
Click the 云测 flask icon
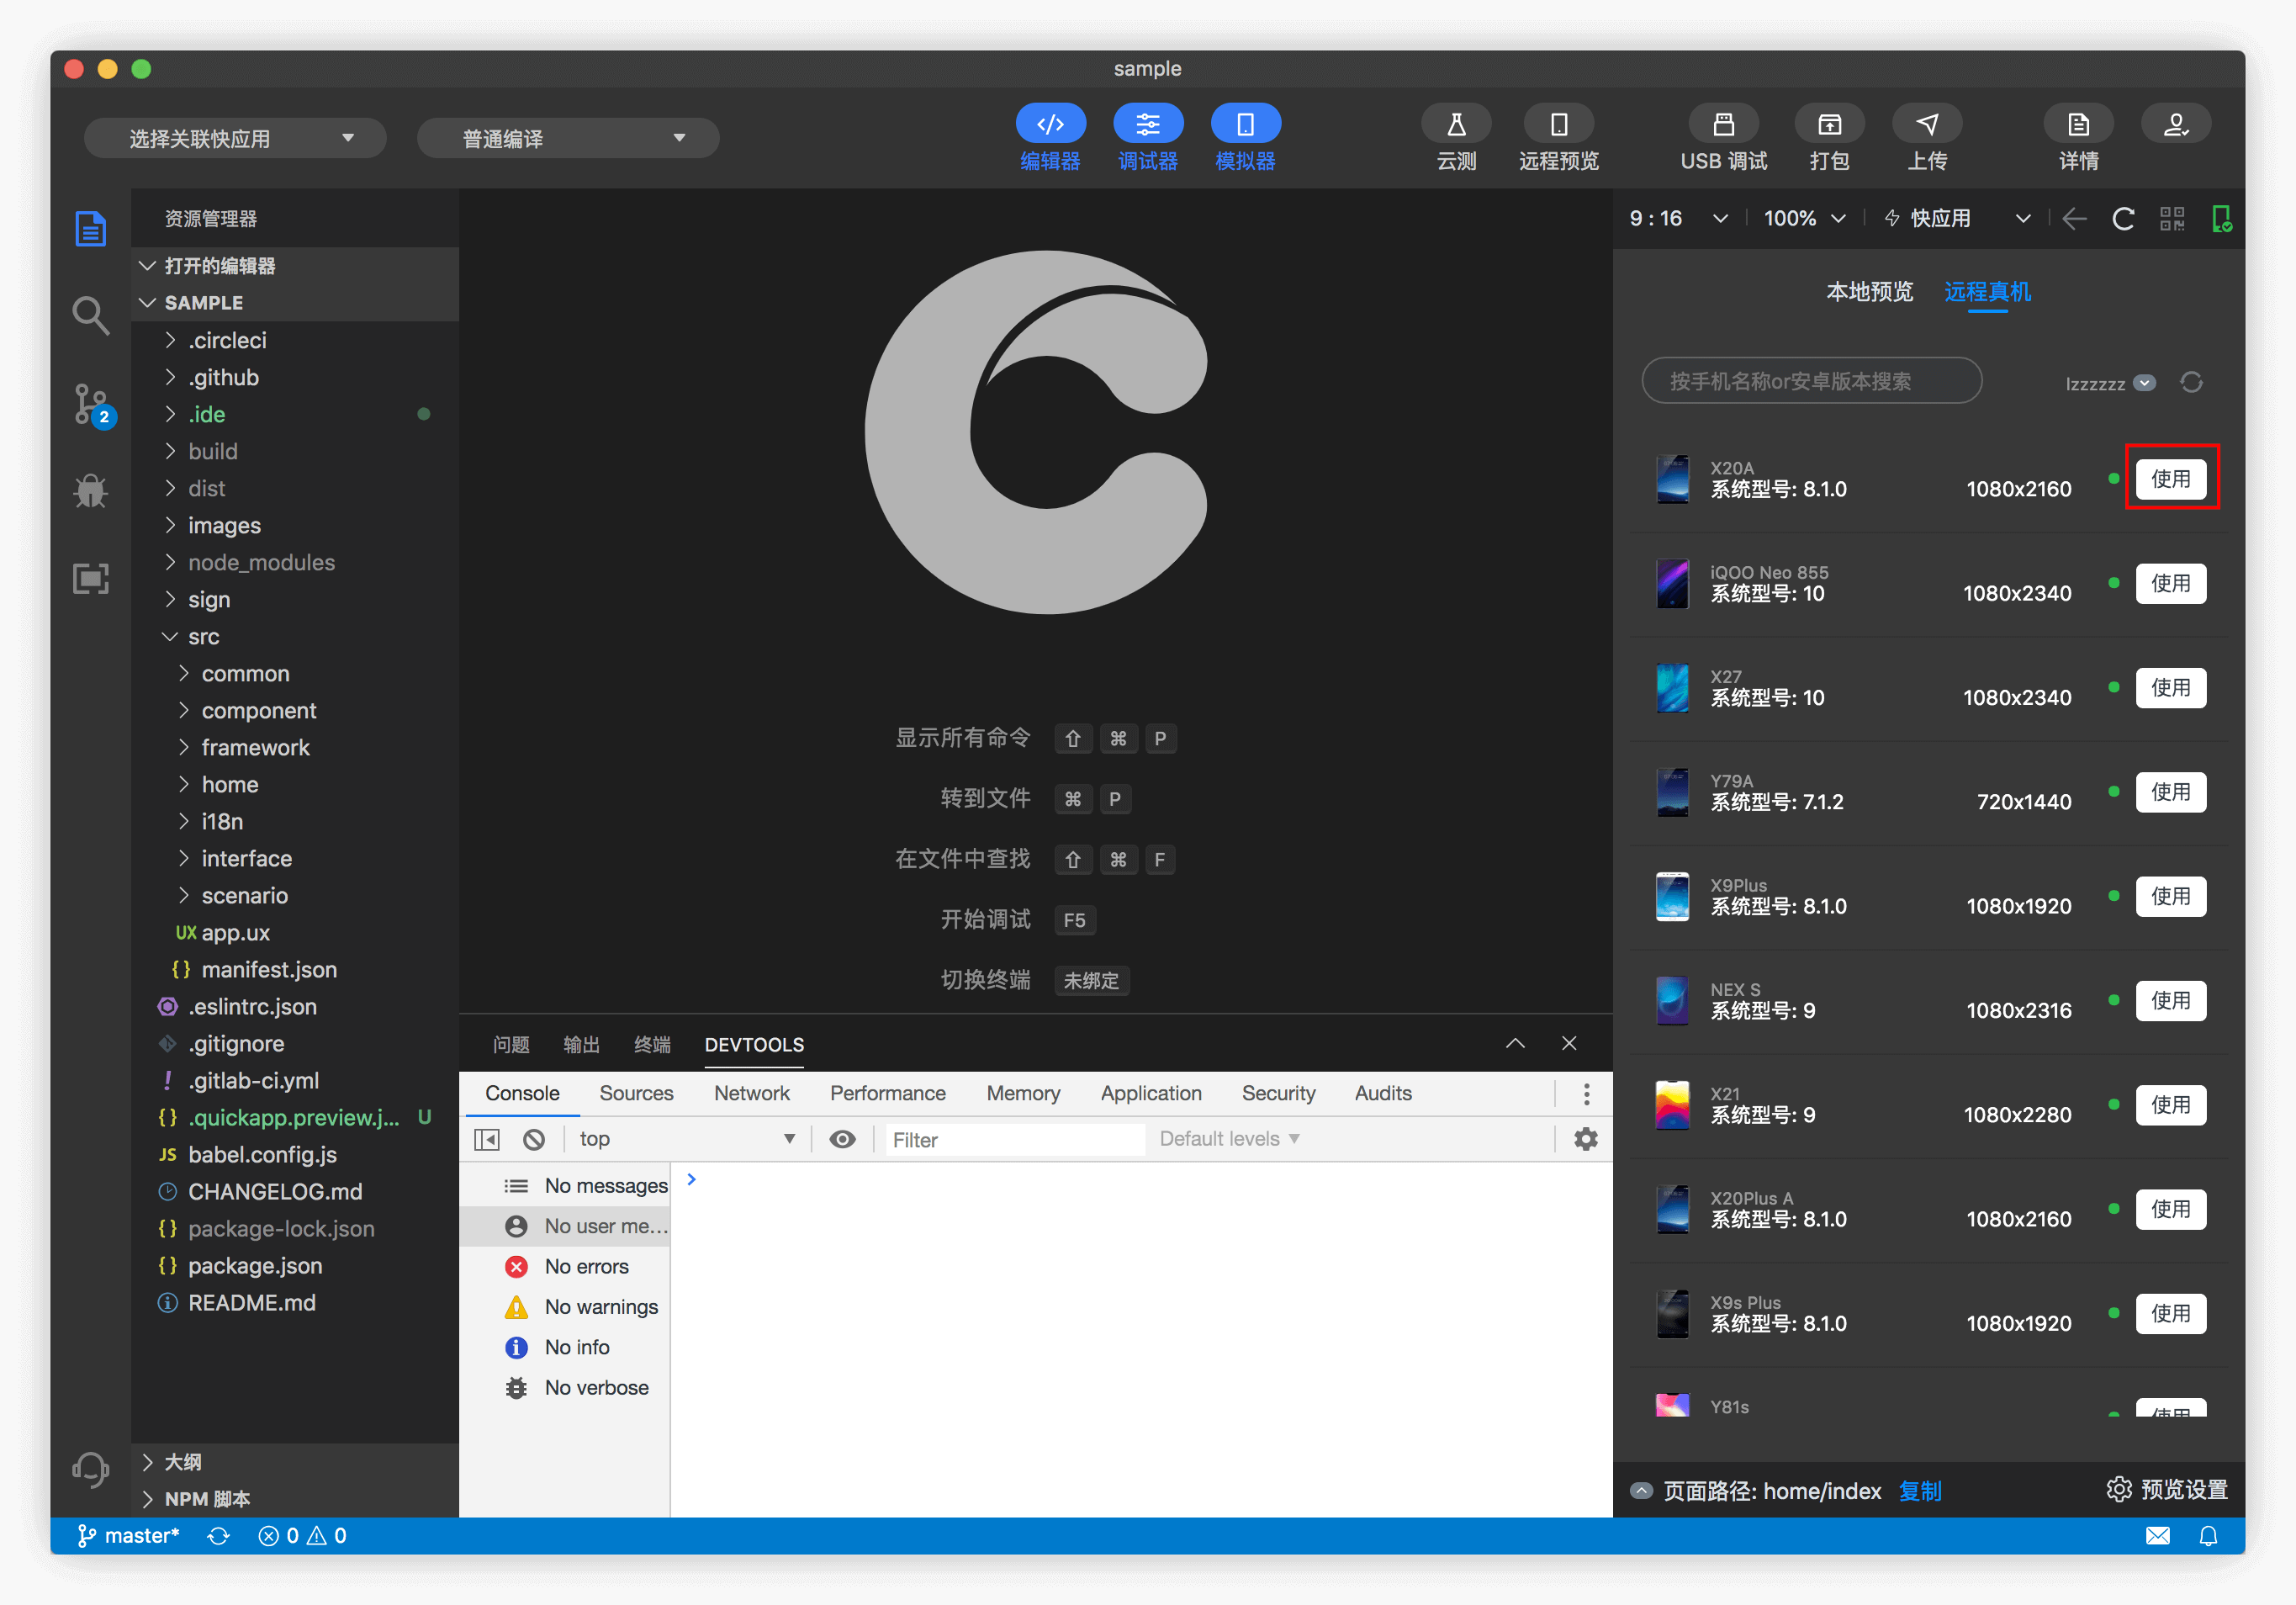click(x=1456, y=125)
